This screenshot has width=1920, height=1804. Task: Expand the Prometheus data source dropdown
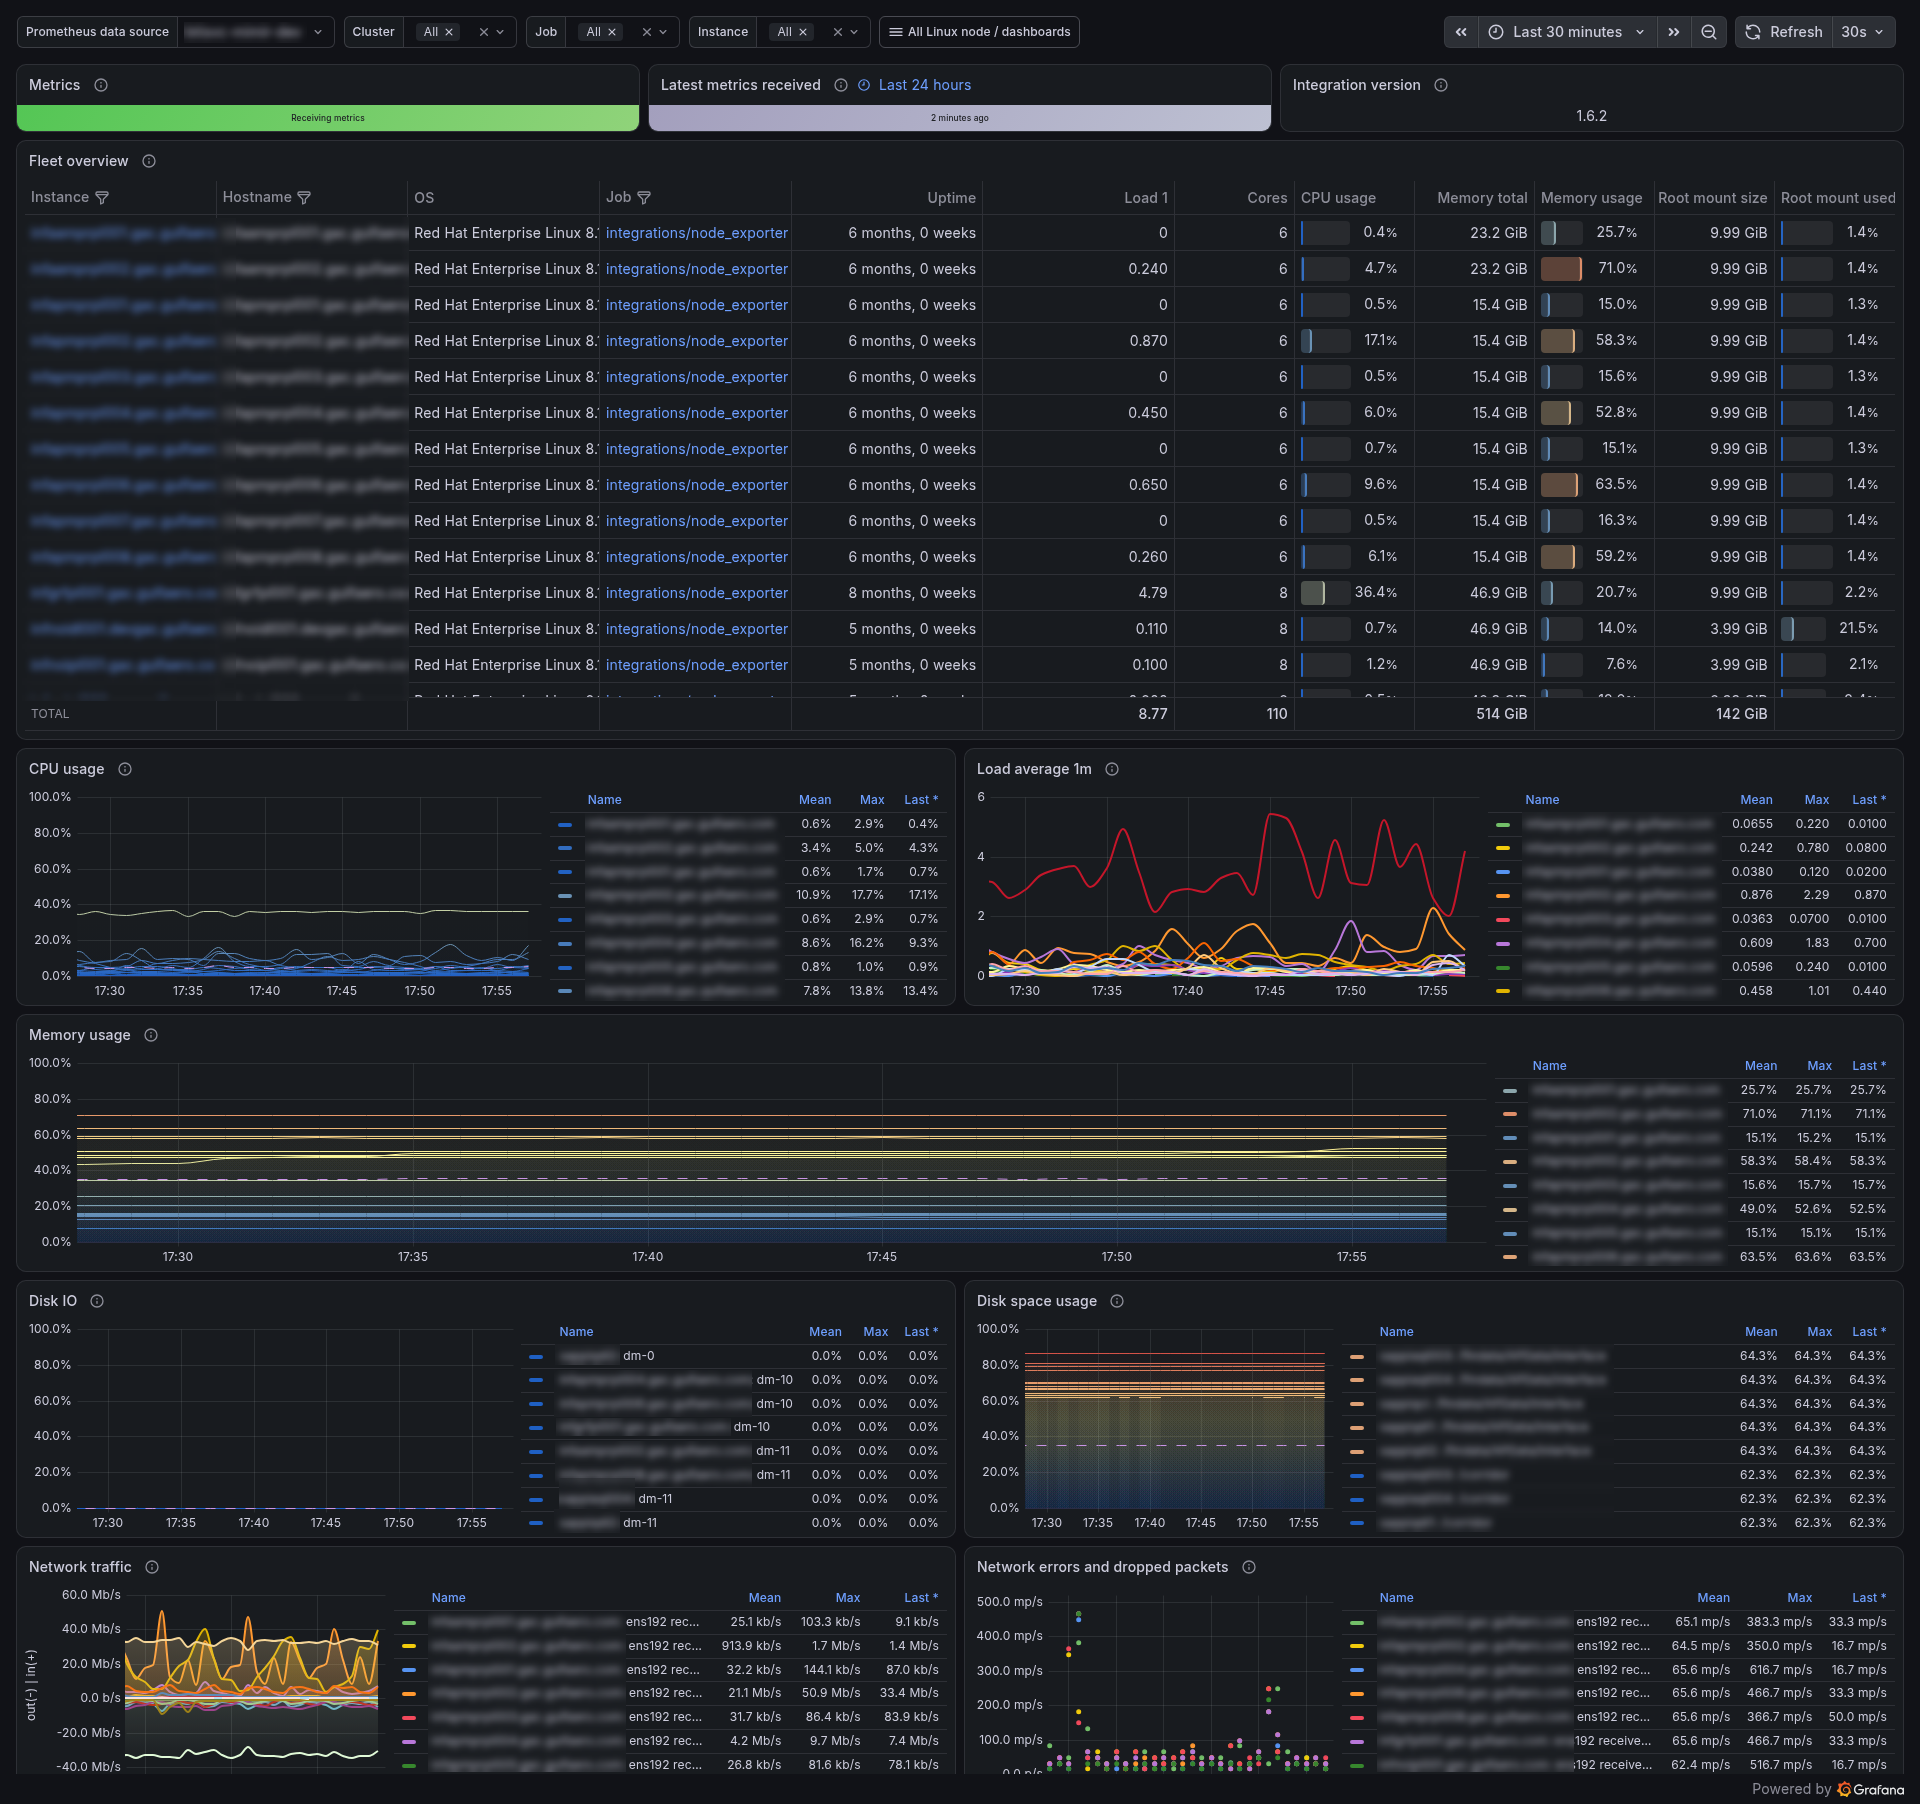point(256,32)
